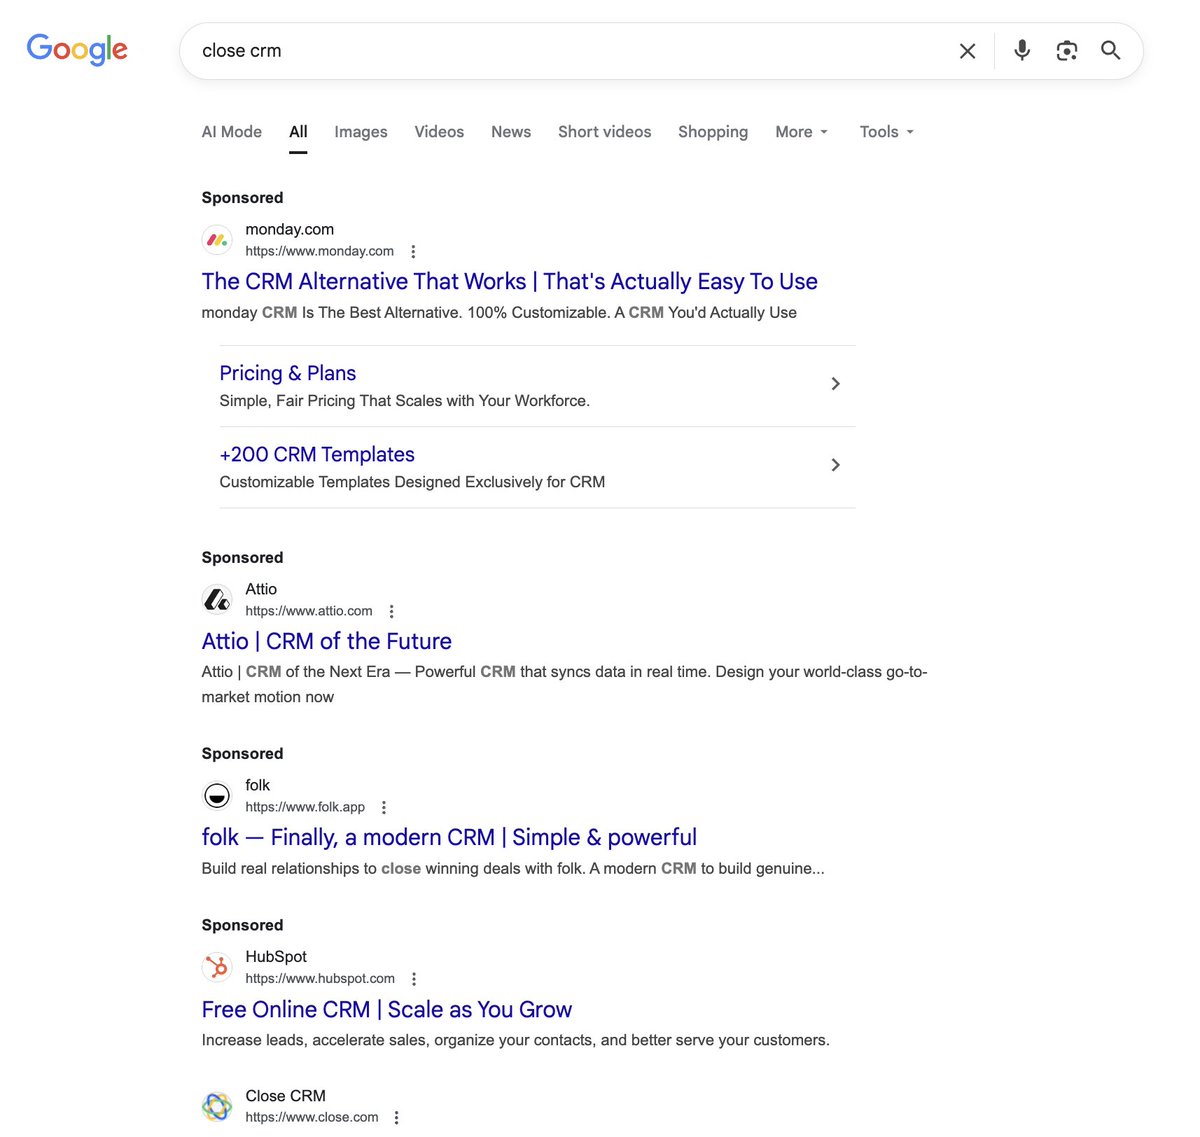The width and height of the screenshot is (1200, 1137).
Task: Open 'The CRM Alternative That Works' ad link
Action: [510, 282]
